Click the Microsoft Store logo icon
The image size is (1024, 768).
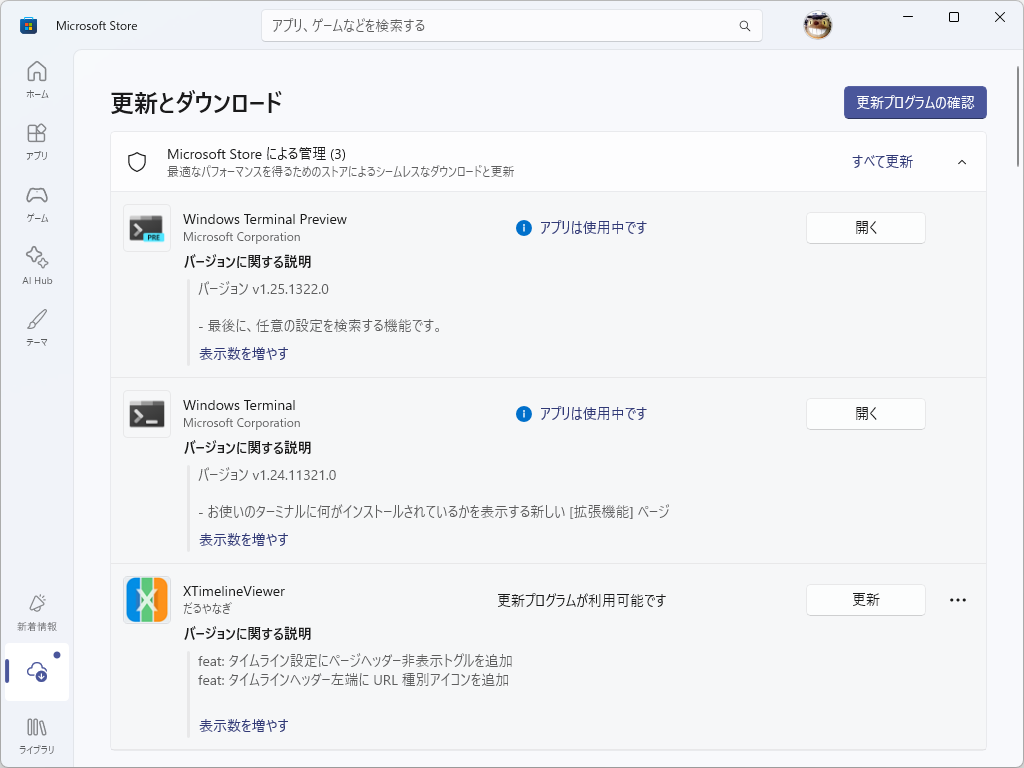pyautogui.click(x=28, y=25)
